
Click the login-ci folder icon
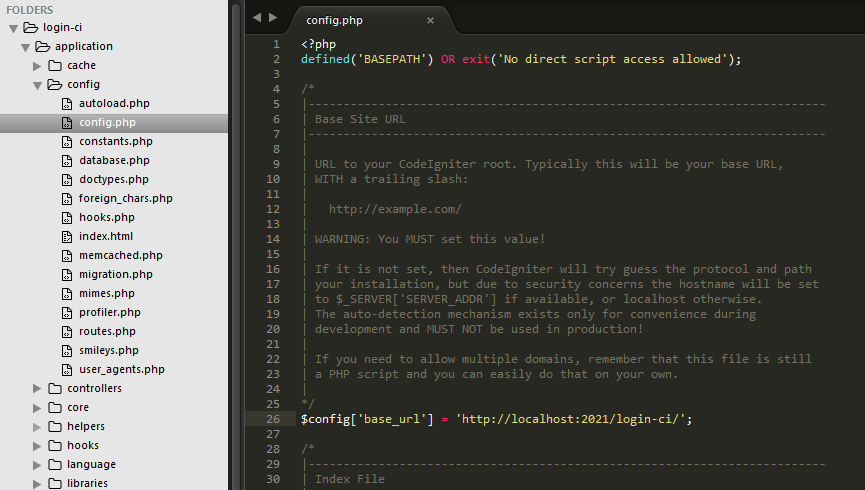tap(31, 27)
